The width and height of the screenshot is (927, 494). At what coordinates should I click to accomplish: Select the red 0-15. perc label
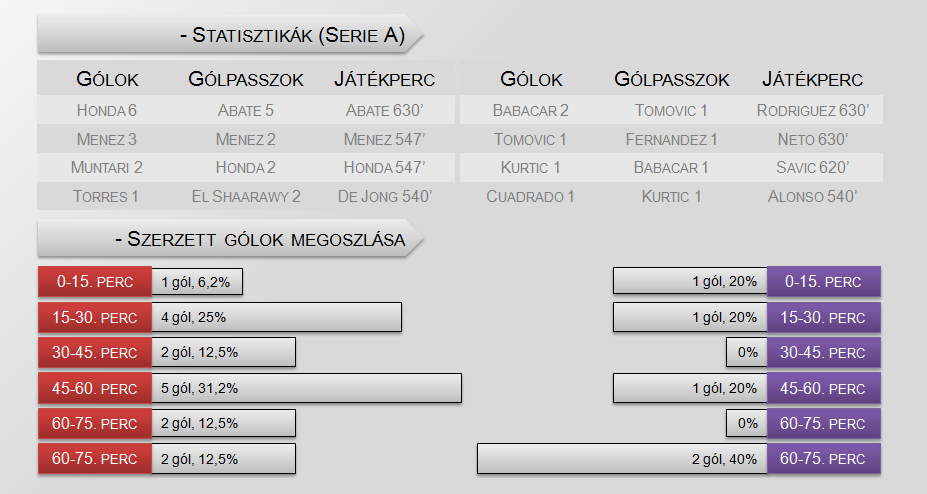tap(95, 282)
